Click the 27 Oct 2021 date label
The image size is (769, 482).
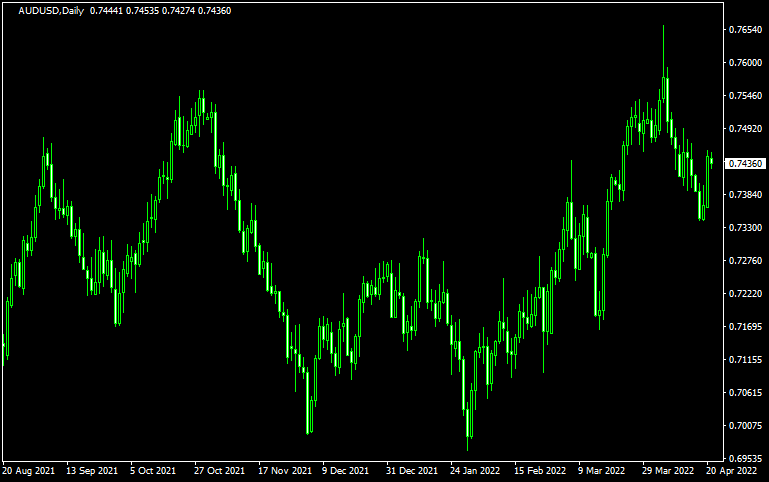219,471
